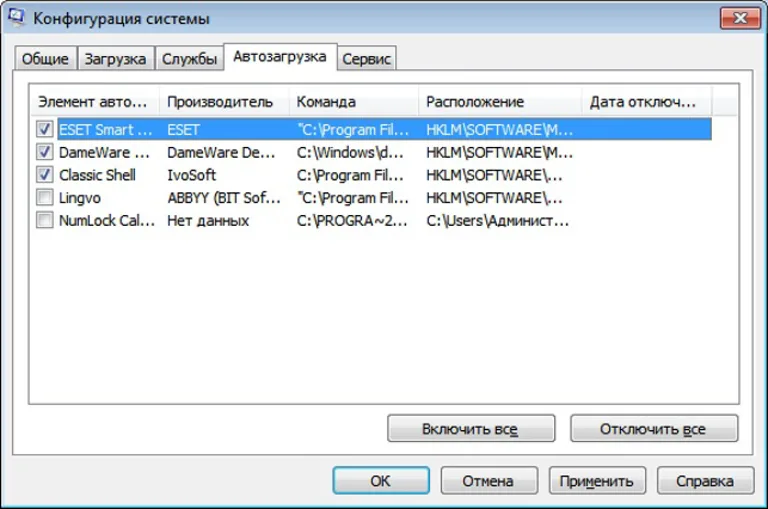
Task: Click the Включить все button
Action: [x=471, y=429]
